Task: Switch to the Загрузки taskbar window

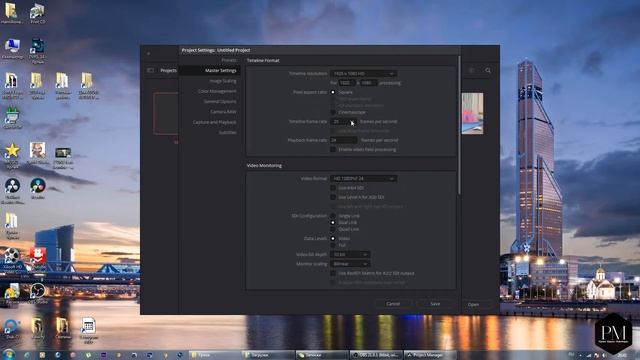Action: pos(268,355)
